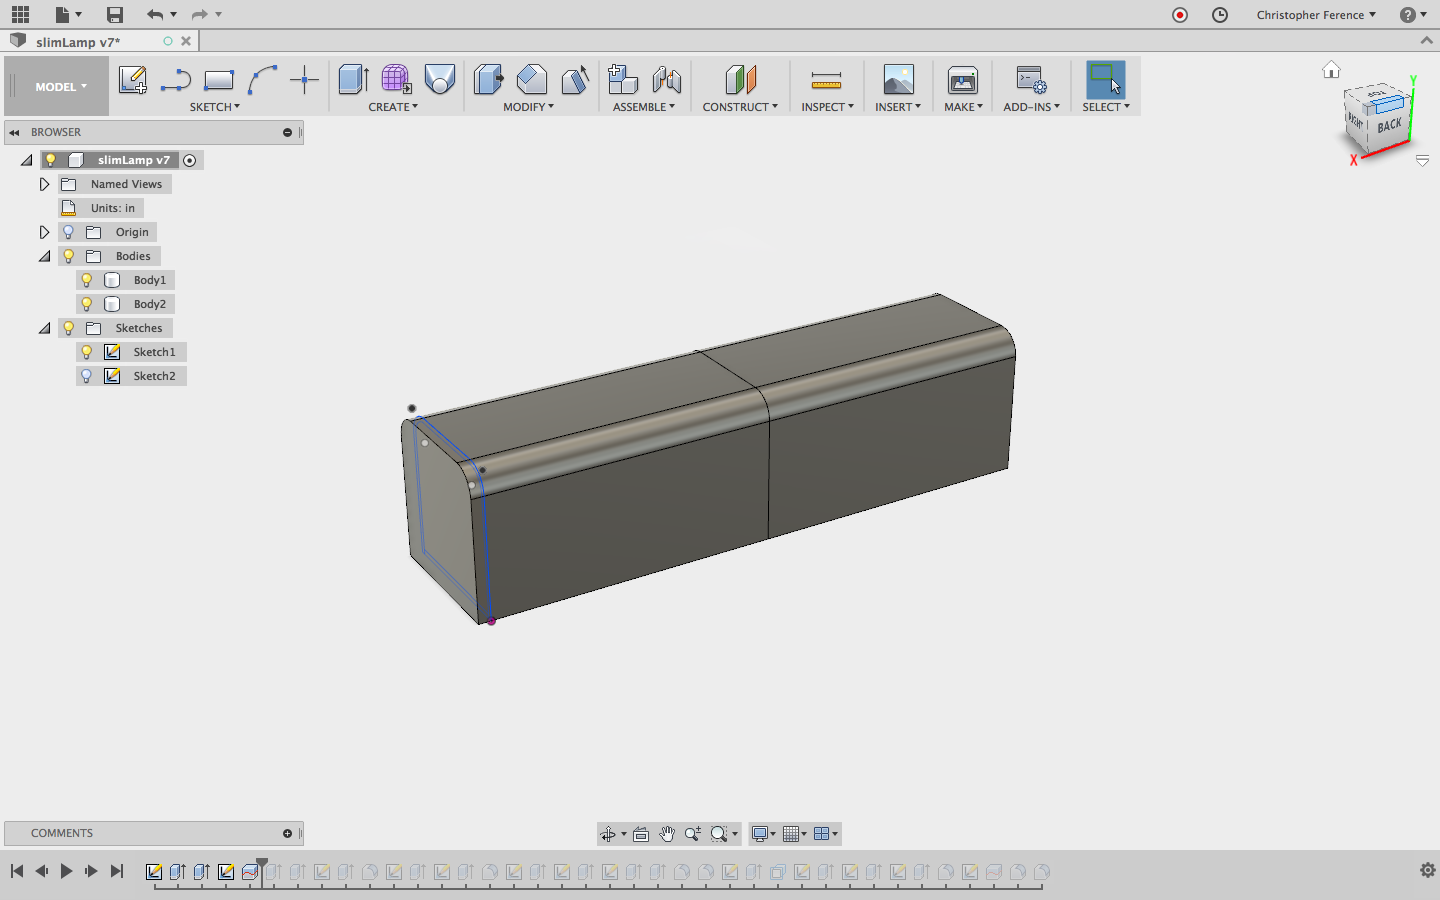Collapse the slimLamp v7 root node
This screenshot has width=1440, height=900.
pos(26,160)
